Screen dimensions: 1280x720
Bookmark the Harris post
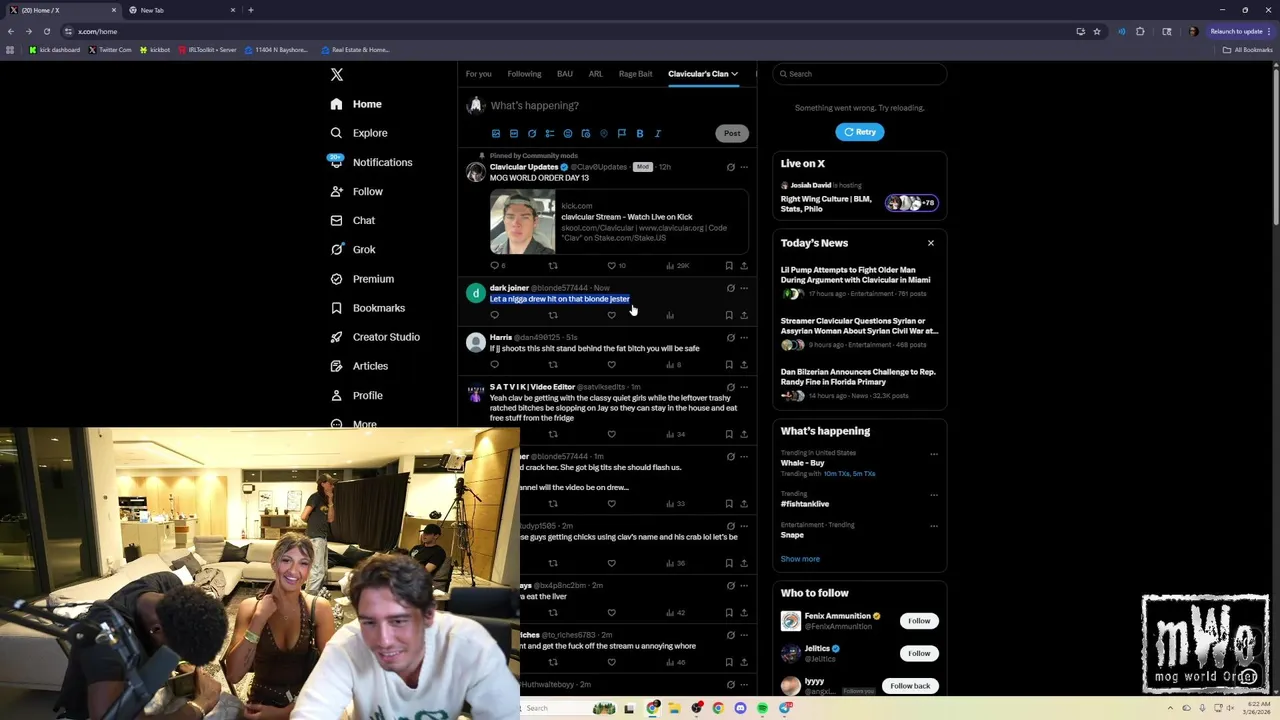(729, 364)
